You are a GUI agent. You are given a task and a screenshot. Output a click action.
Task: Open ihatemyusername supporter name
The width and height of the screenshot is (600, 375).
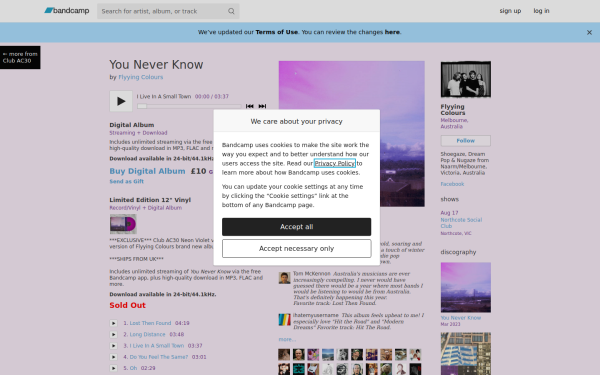[x=316, y=315]
